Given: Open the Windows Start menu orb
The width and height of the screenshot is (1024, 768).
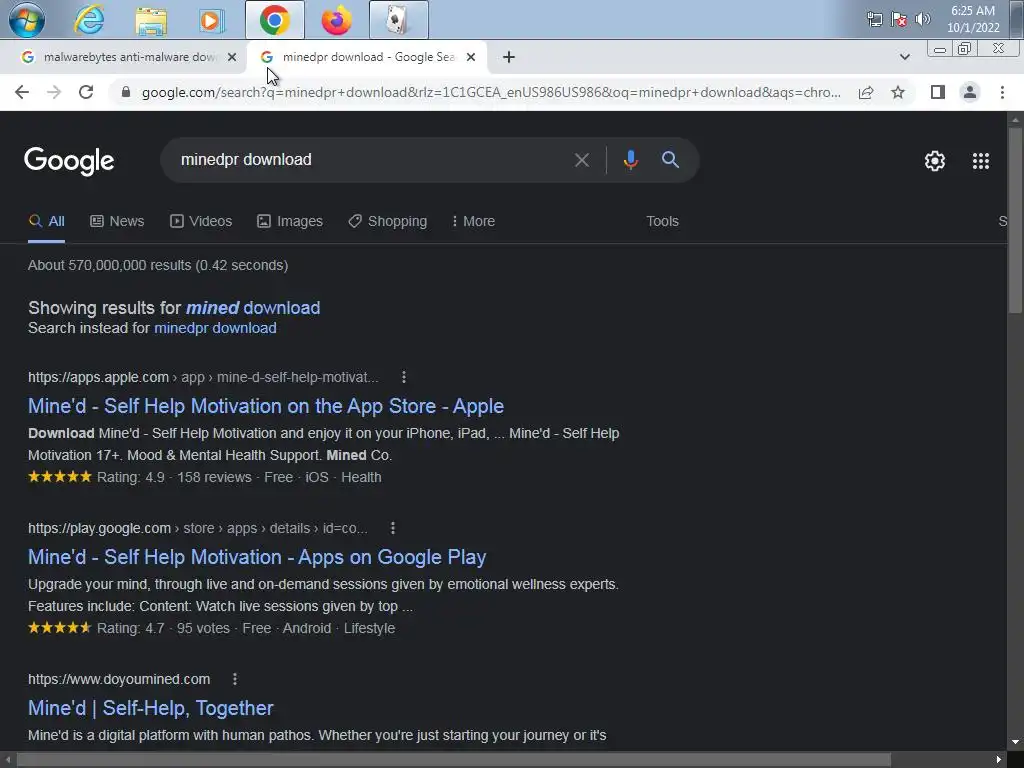Looking at the screenshot, I should tap(27, 20).
